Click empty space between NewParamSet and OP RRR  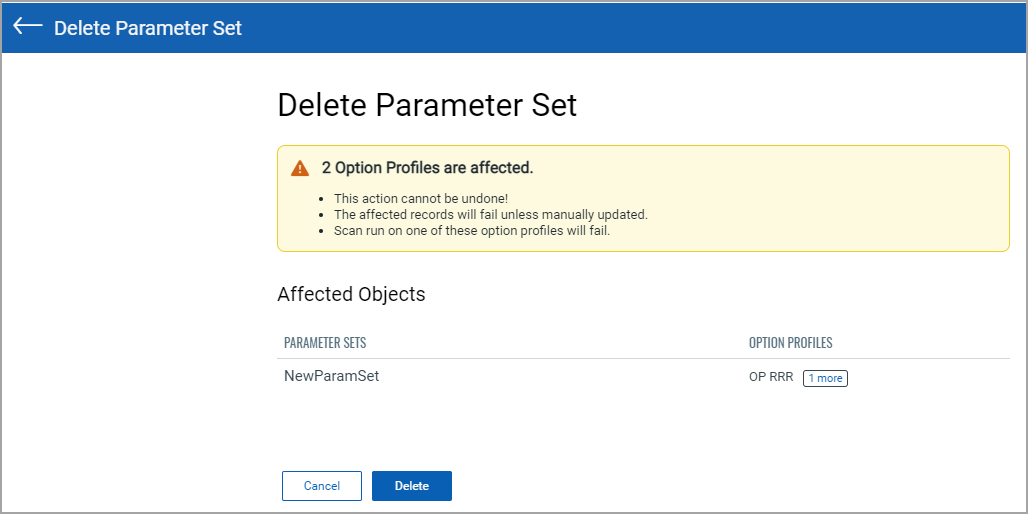560,378
